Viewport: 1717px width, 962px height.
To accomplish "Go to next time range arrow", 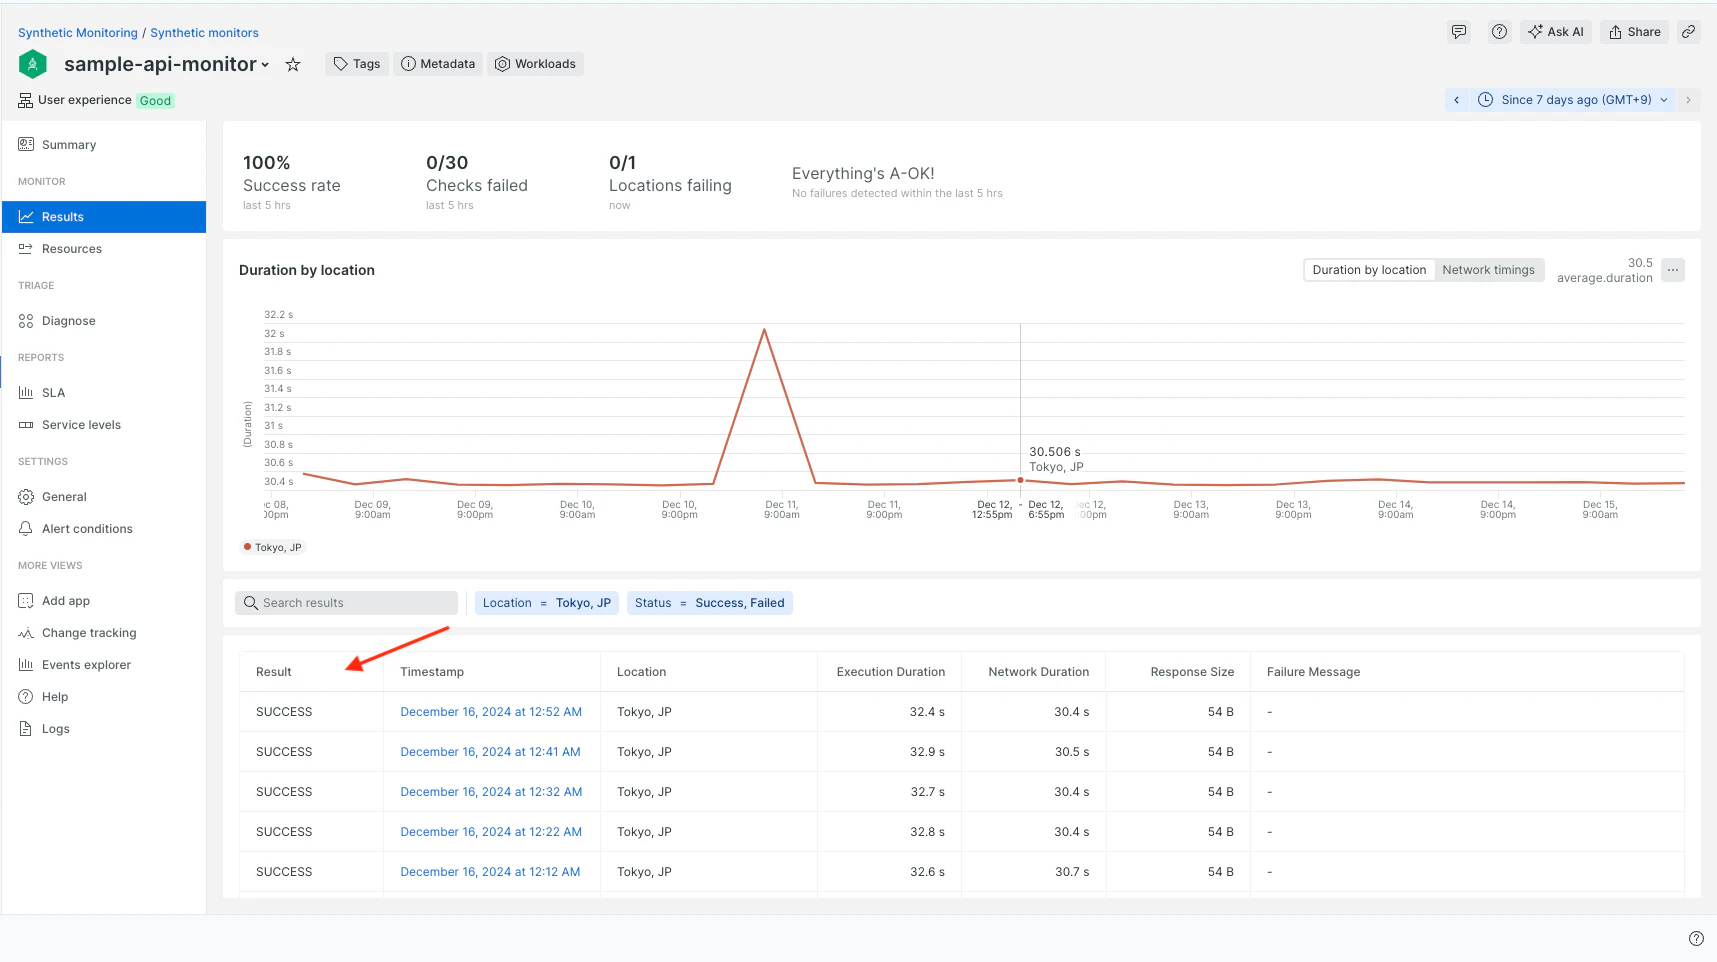I will coord(1688,100).
